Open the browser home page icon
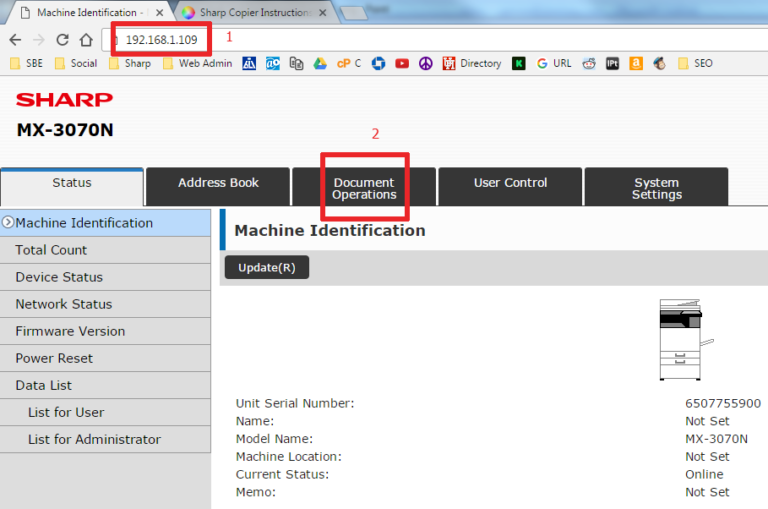The width and height of the screenshot is (768, 509). 86,40
